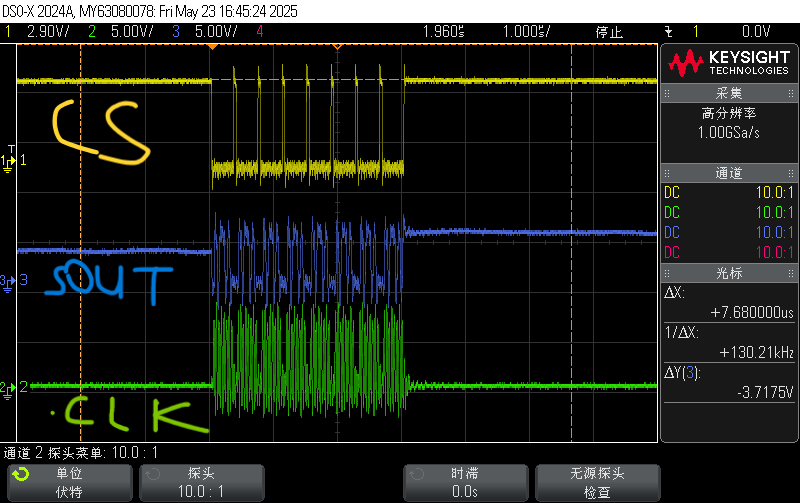Click the trigger edge slope icon in status bar
The image size is (800, 503).
(669, 32)
